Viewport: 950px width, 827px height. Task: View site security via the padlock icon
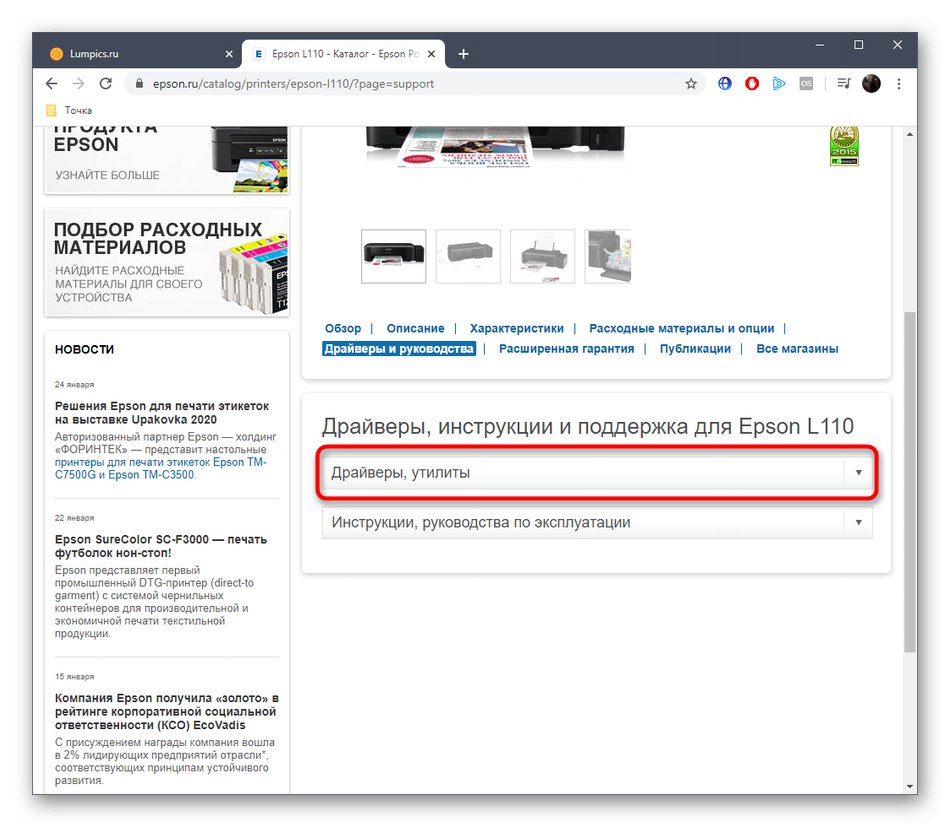[139, 84]
